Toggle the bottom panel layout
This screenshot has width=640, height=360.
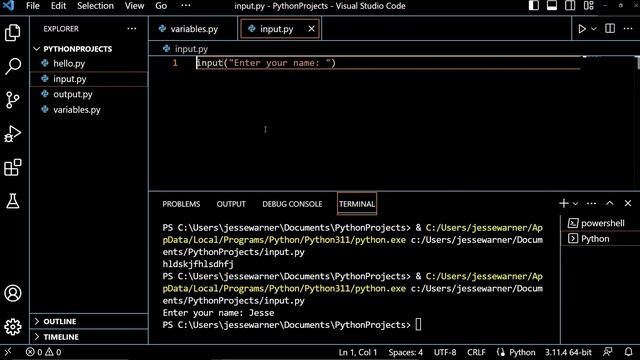tap(552, 6)
